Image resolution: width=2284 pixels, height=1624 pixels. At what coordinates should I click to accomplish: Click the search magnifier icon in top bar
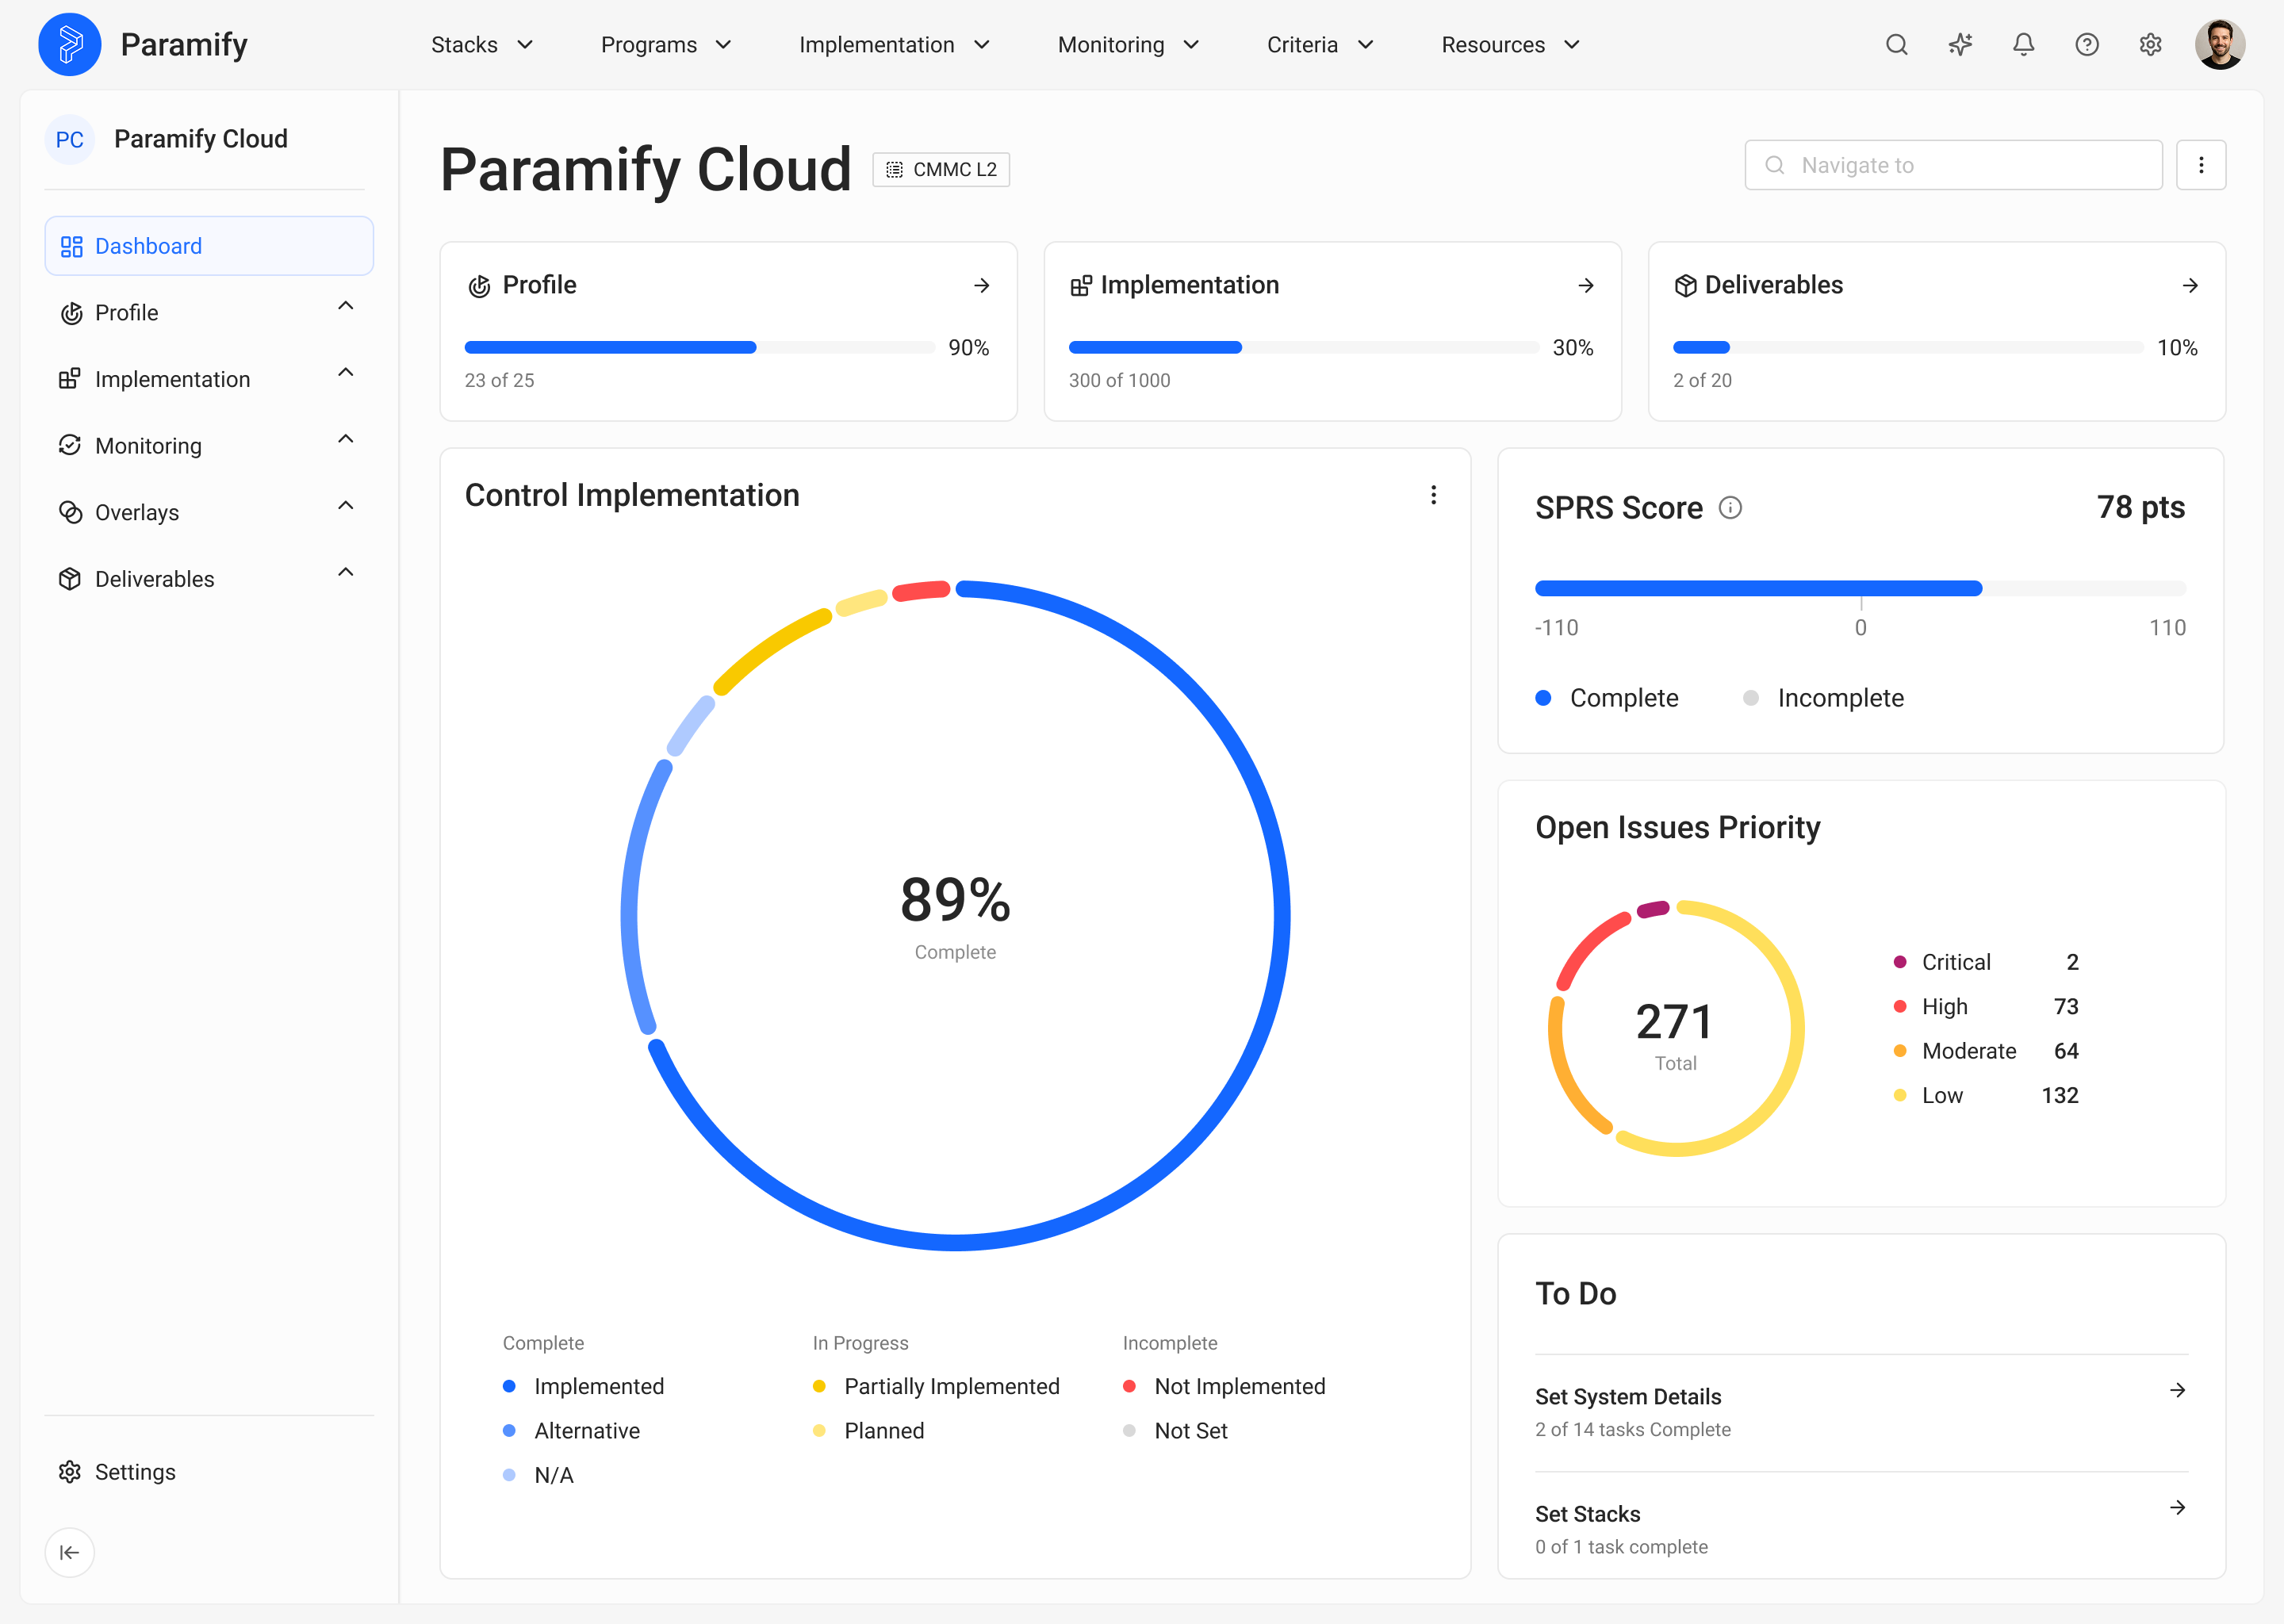[x=1896, y=45]
